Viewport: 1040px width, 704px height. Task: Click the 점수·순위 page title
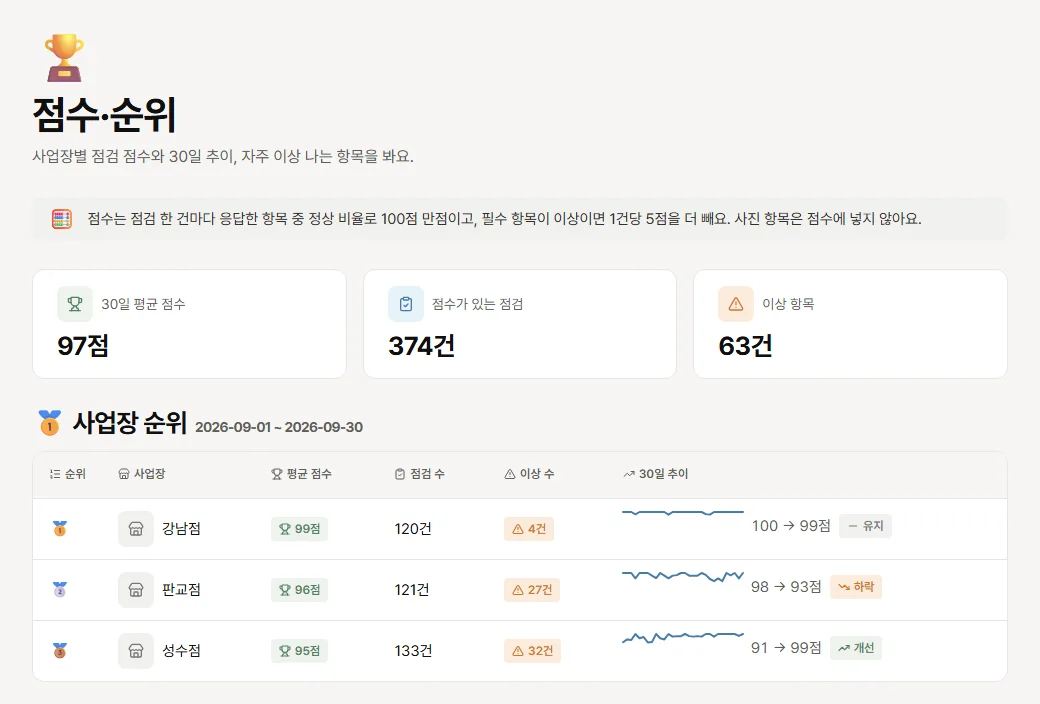[x=104, y=115]
